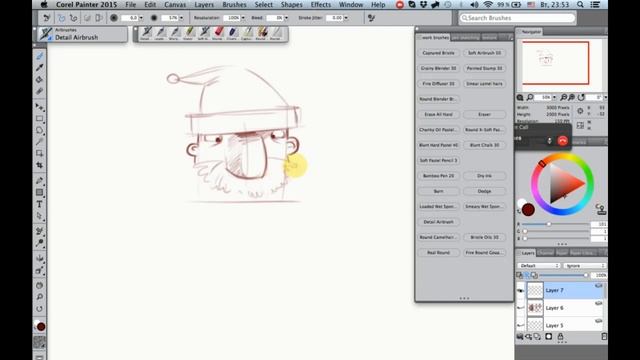Image resolution: width=640 pixels, height=360 pixels.
Task: Open the Detail Airbrush brush selector
Action: tap(82, 34)
